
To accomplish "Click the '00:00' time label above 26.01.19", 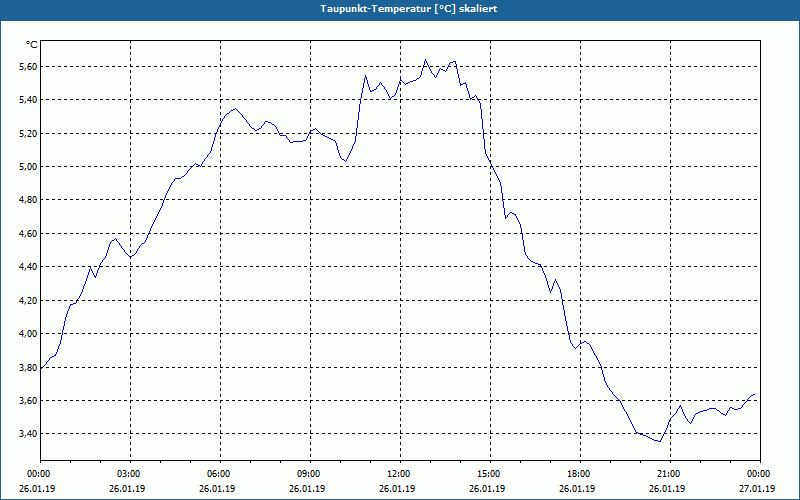I will [x=37, y=474].
